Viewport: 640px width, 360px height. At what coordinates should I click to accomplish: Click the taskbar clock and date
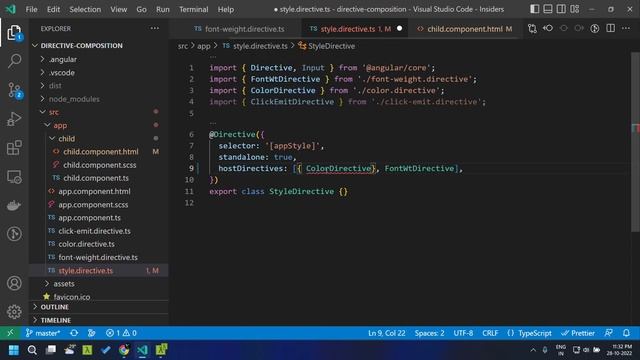619,350
